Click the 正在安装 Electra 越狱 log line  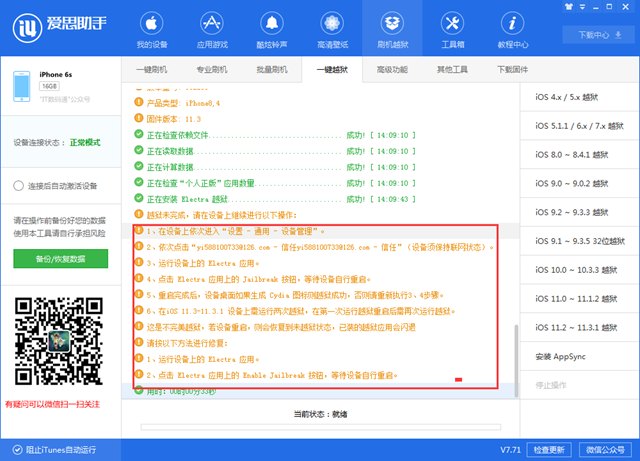[x=275, y=199]
